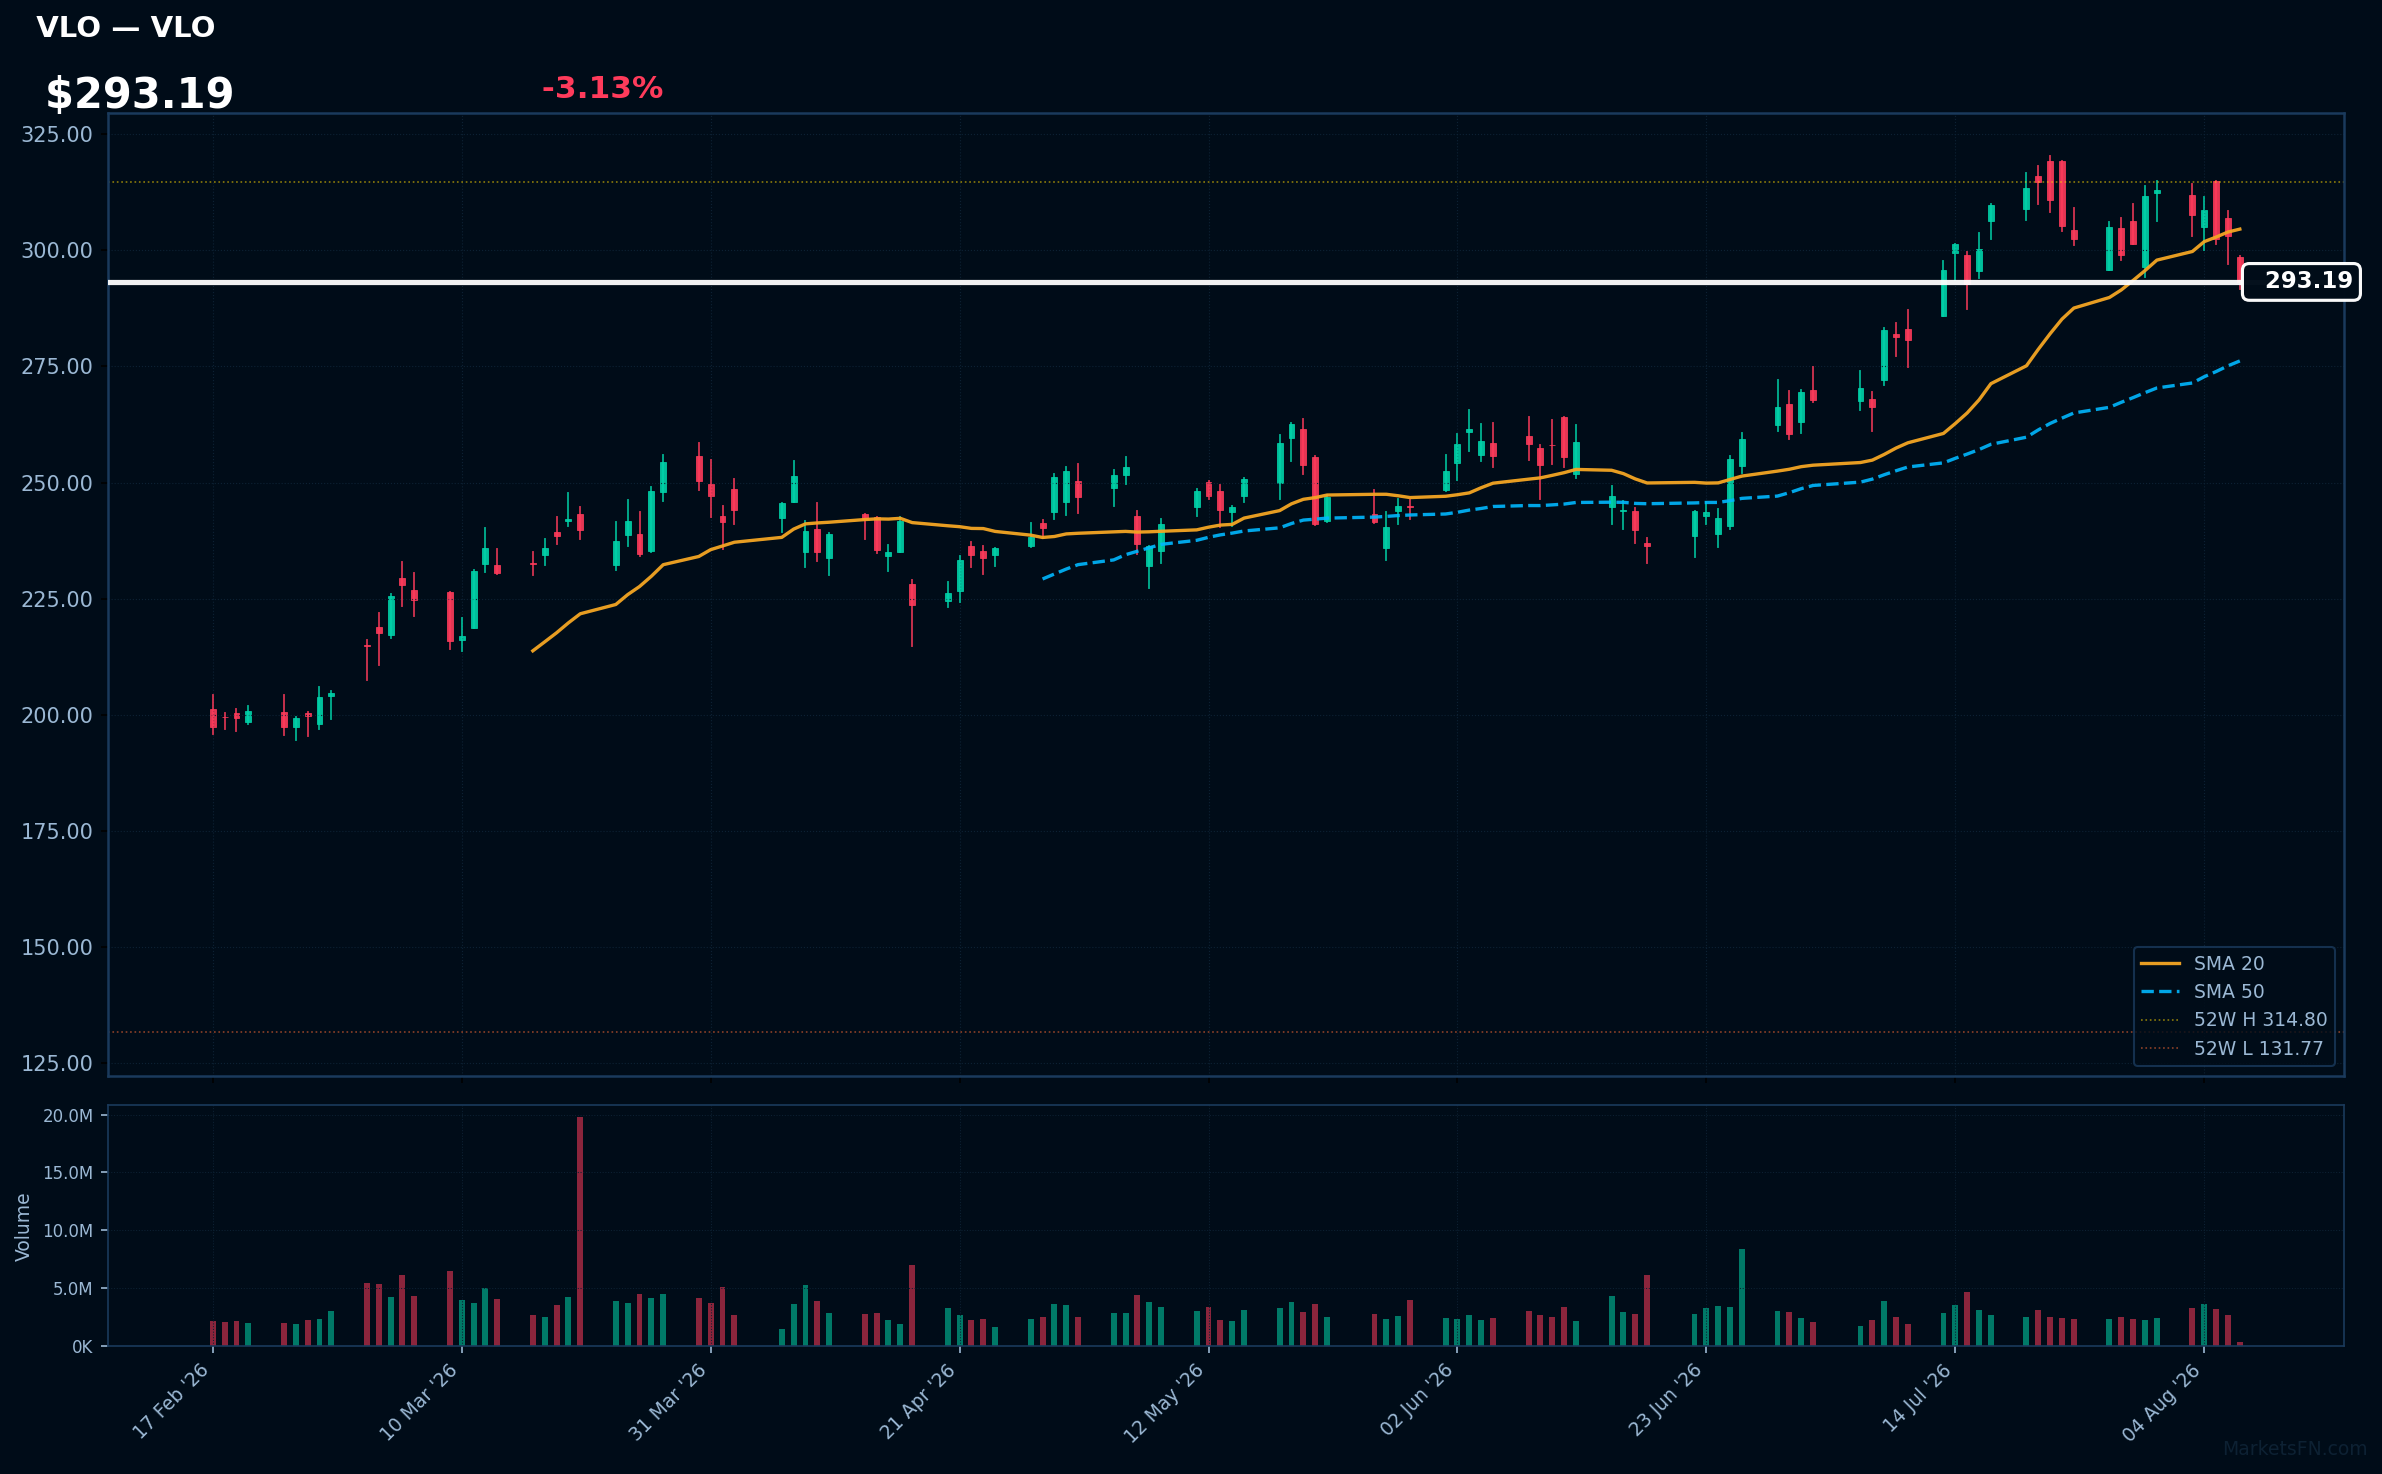Click the 04 Aug '26 date label
The width and height of the screenshot is (2382, 1474).
[2162, 1402]
